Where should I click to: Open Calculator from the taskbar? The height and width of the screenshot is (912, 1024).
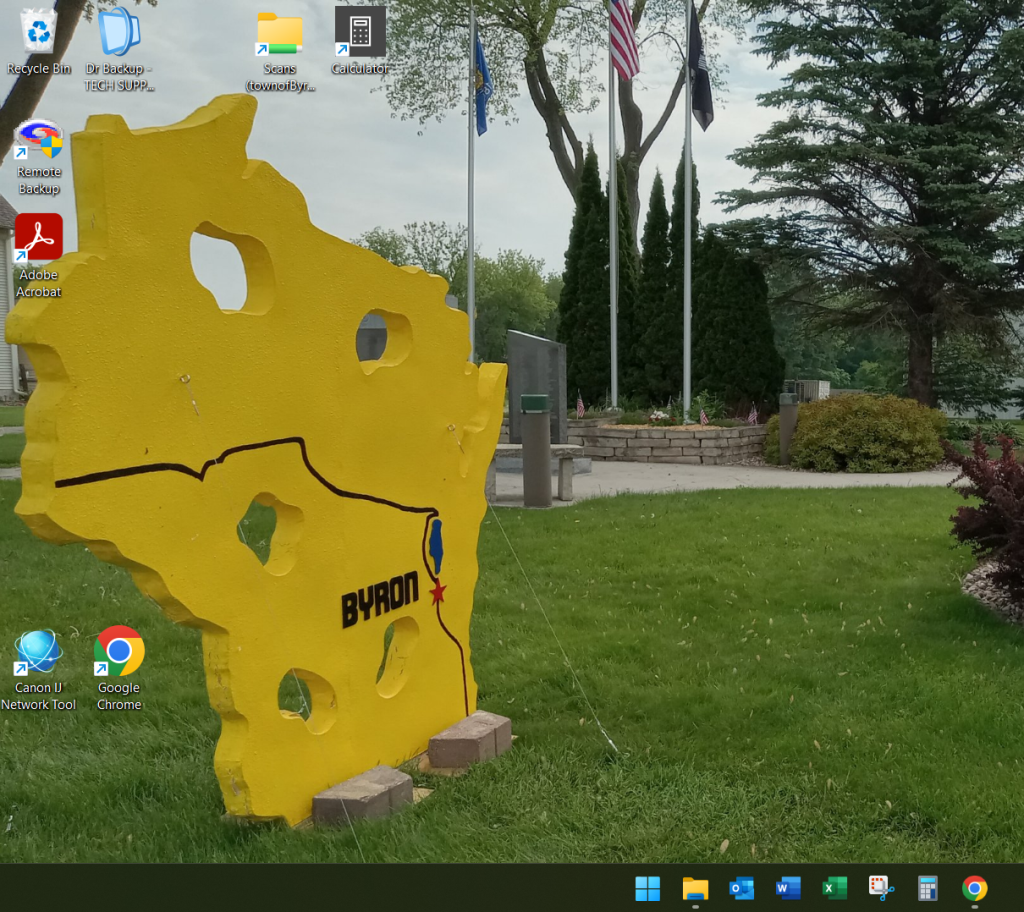click(x=928, y=888)
